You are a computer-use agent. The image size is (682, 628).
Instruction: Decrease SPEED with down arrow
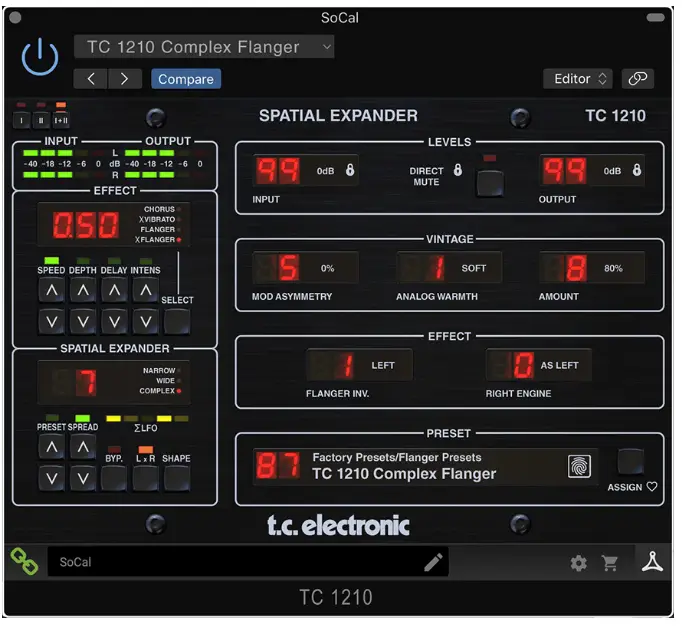(x=52, y=322)
